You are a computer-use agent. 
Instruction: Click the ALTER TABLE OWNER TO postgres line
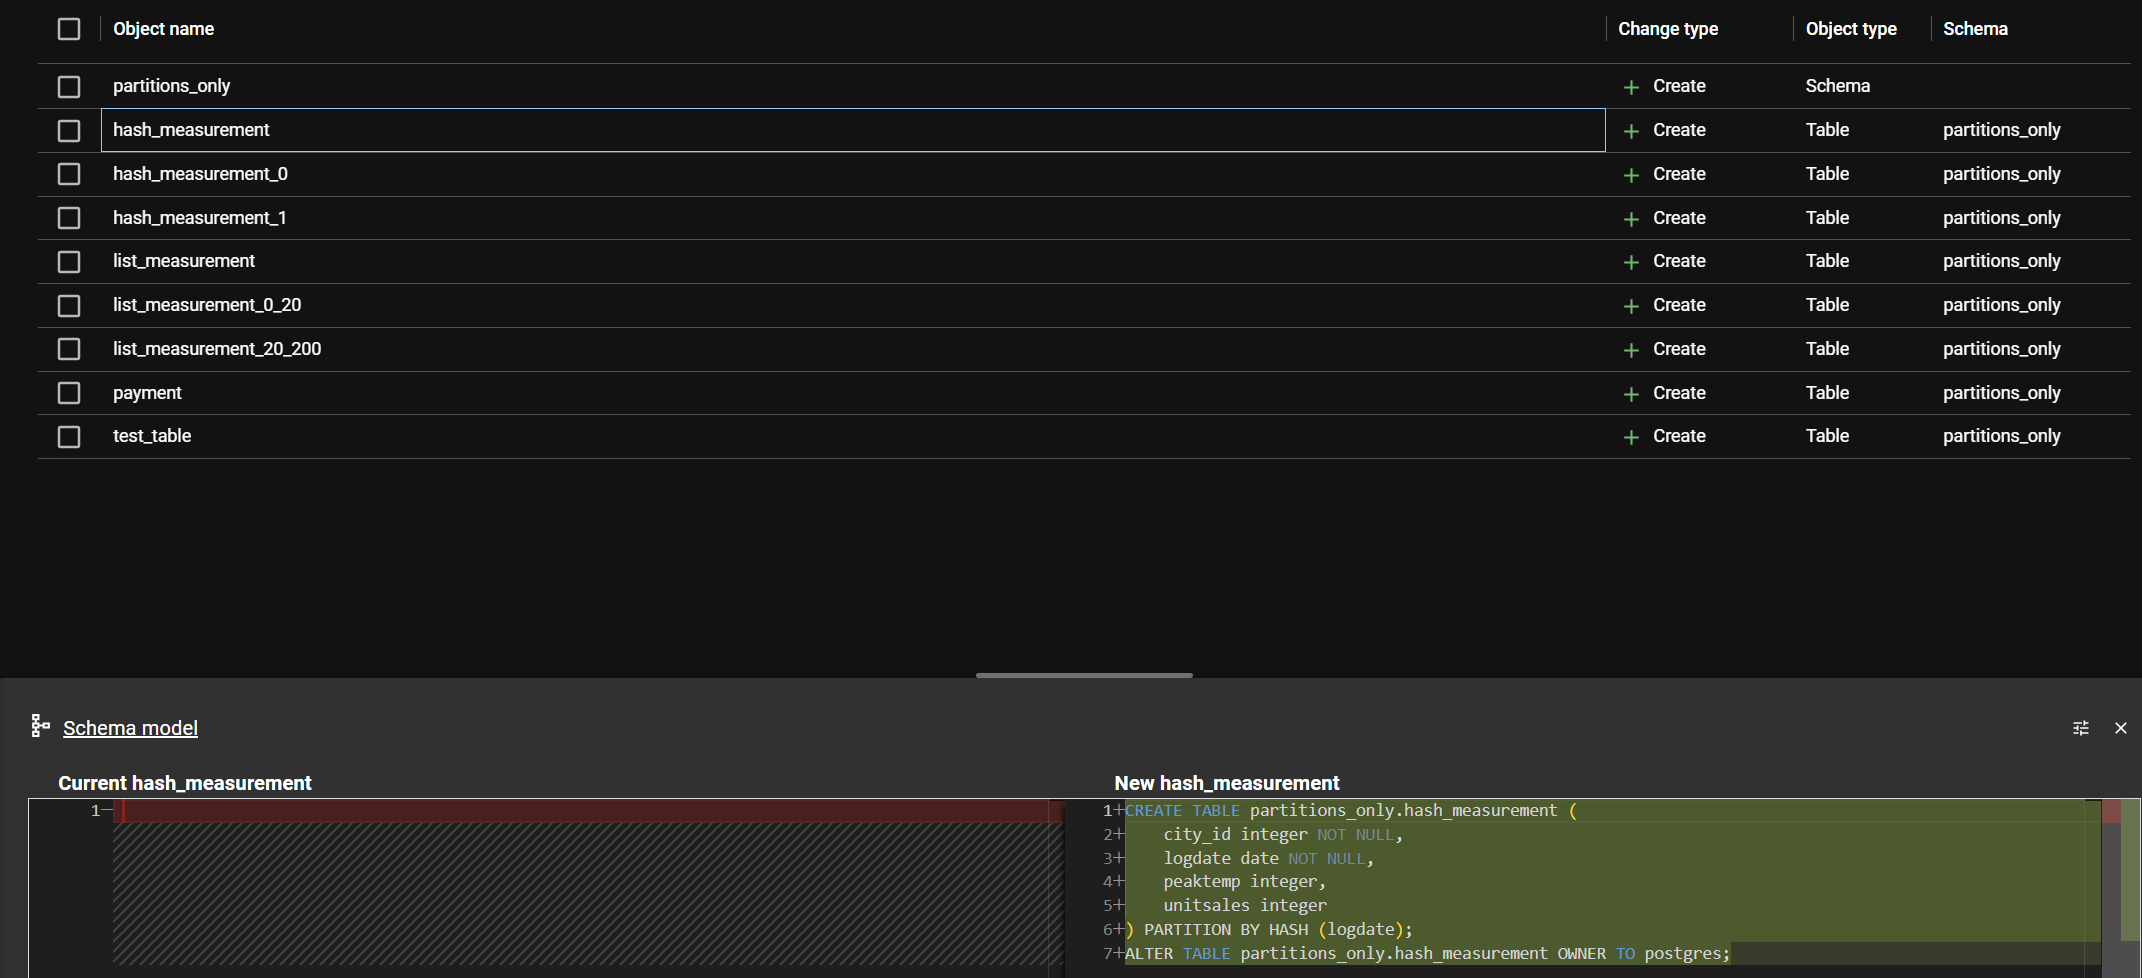[1428, 954]
